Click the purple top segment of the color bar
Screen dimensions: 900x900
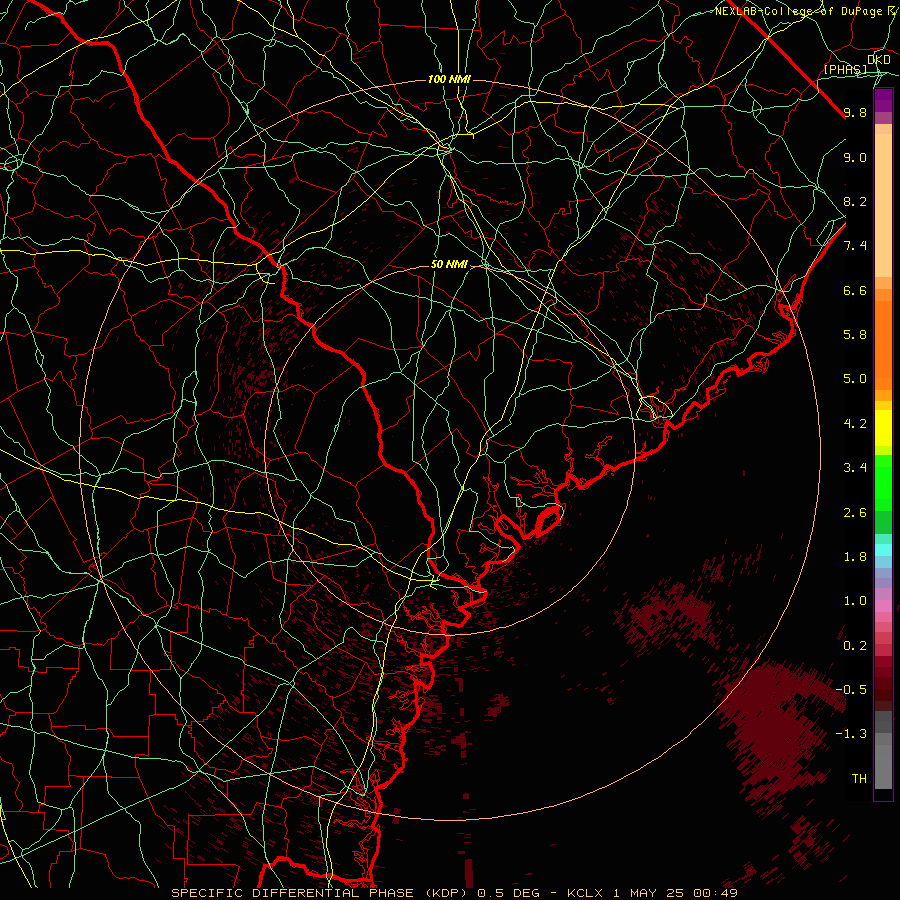(883, 101)
